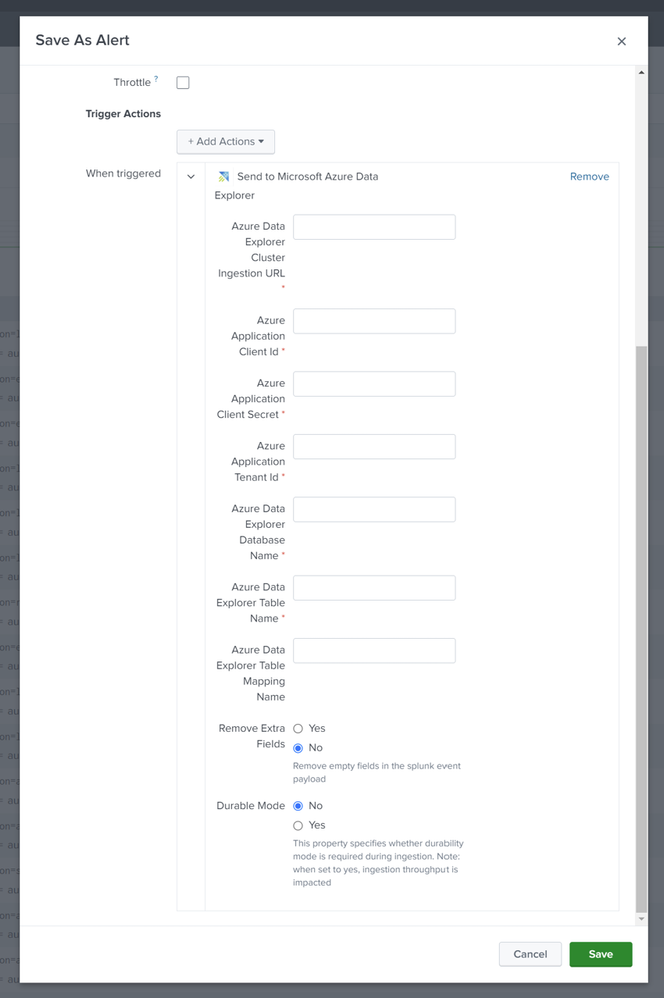Focus the Azure Application Client Id field
The width and height of the screenshot is (664, 998).
point(374,321)
